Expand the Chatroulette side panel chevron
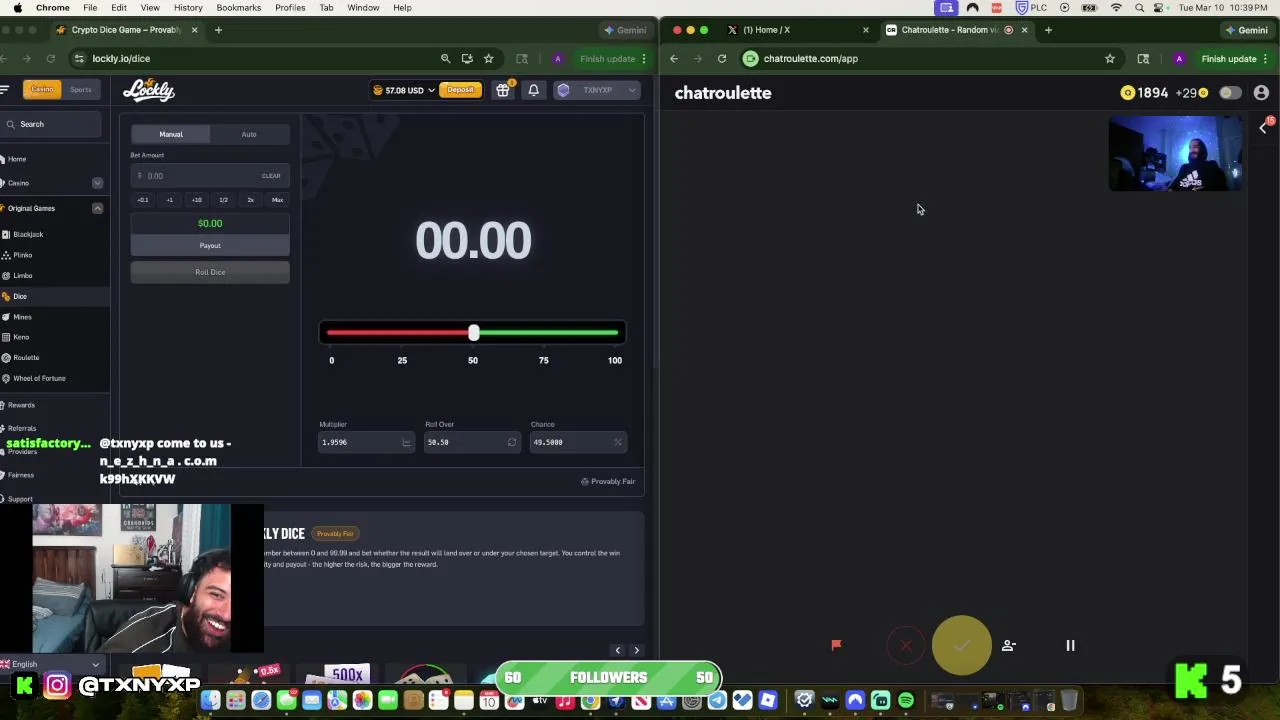Screen dimensions: 1280x720 point(1262,127)
